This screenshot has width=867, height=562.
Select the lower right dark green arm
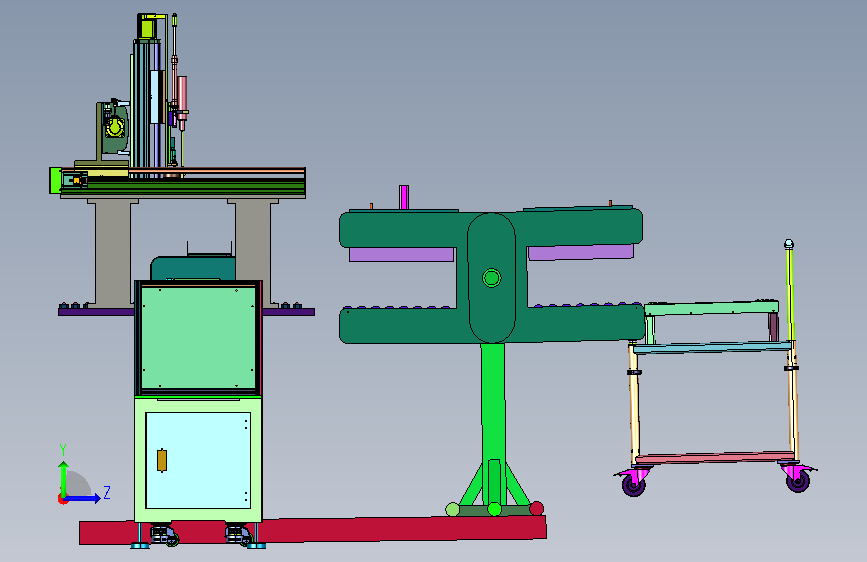[x=585, y=323]
